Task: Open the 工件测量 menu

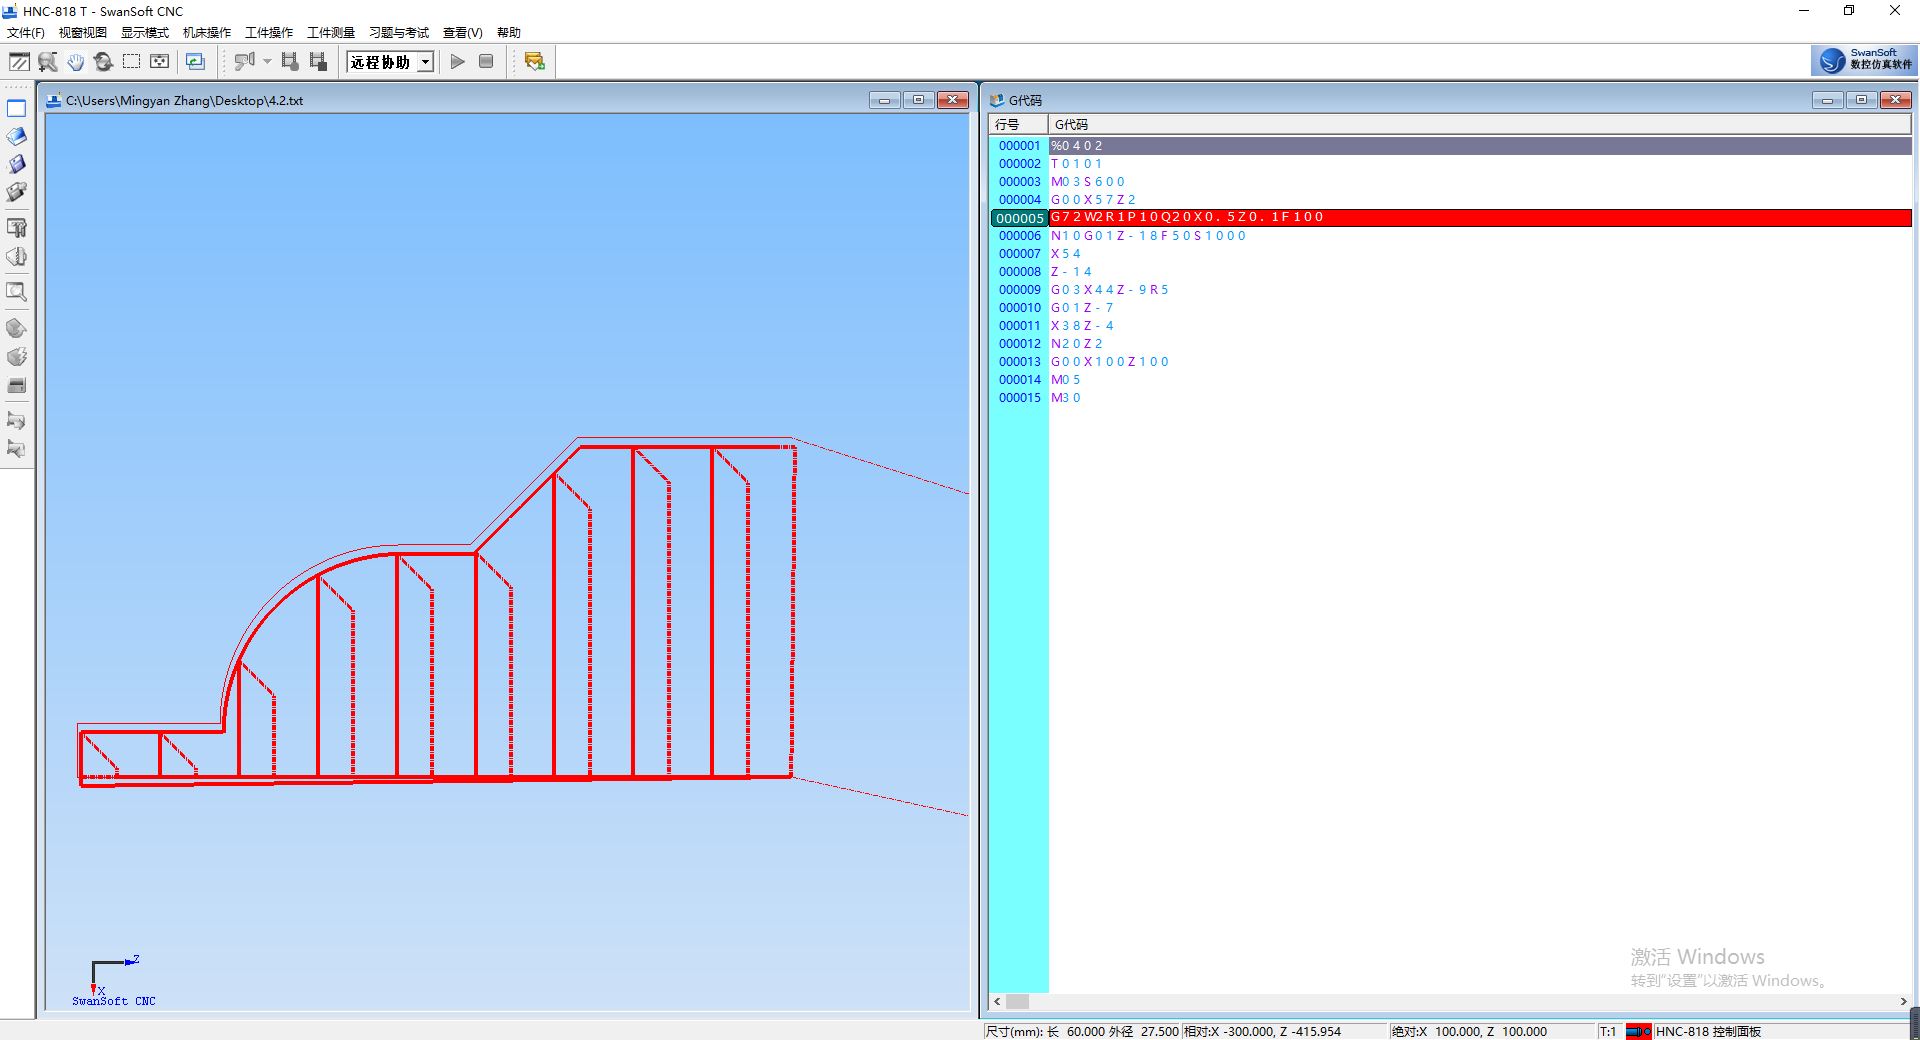Action: [x=331, y=33]
